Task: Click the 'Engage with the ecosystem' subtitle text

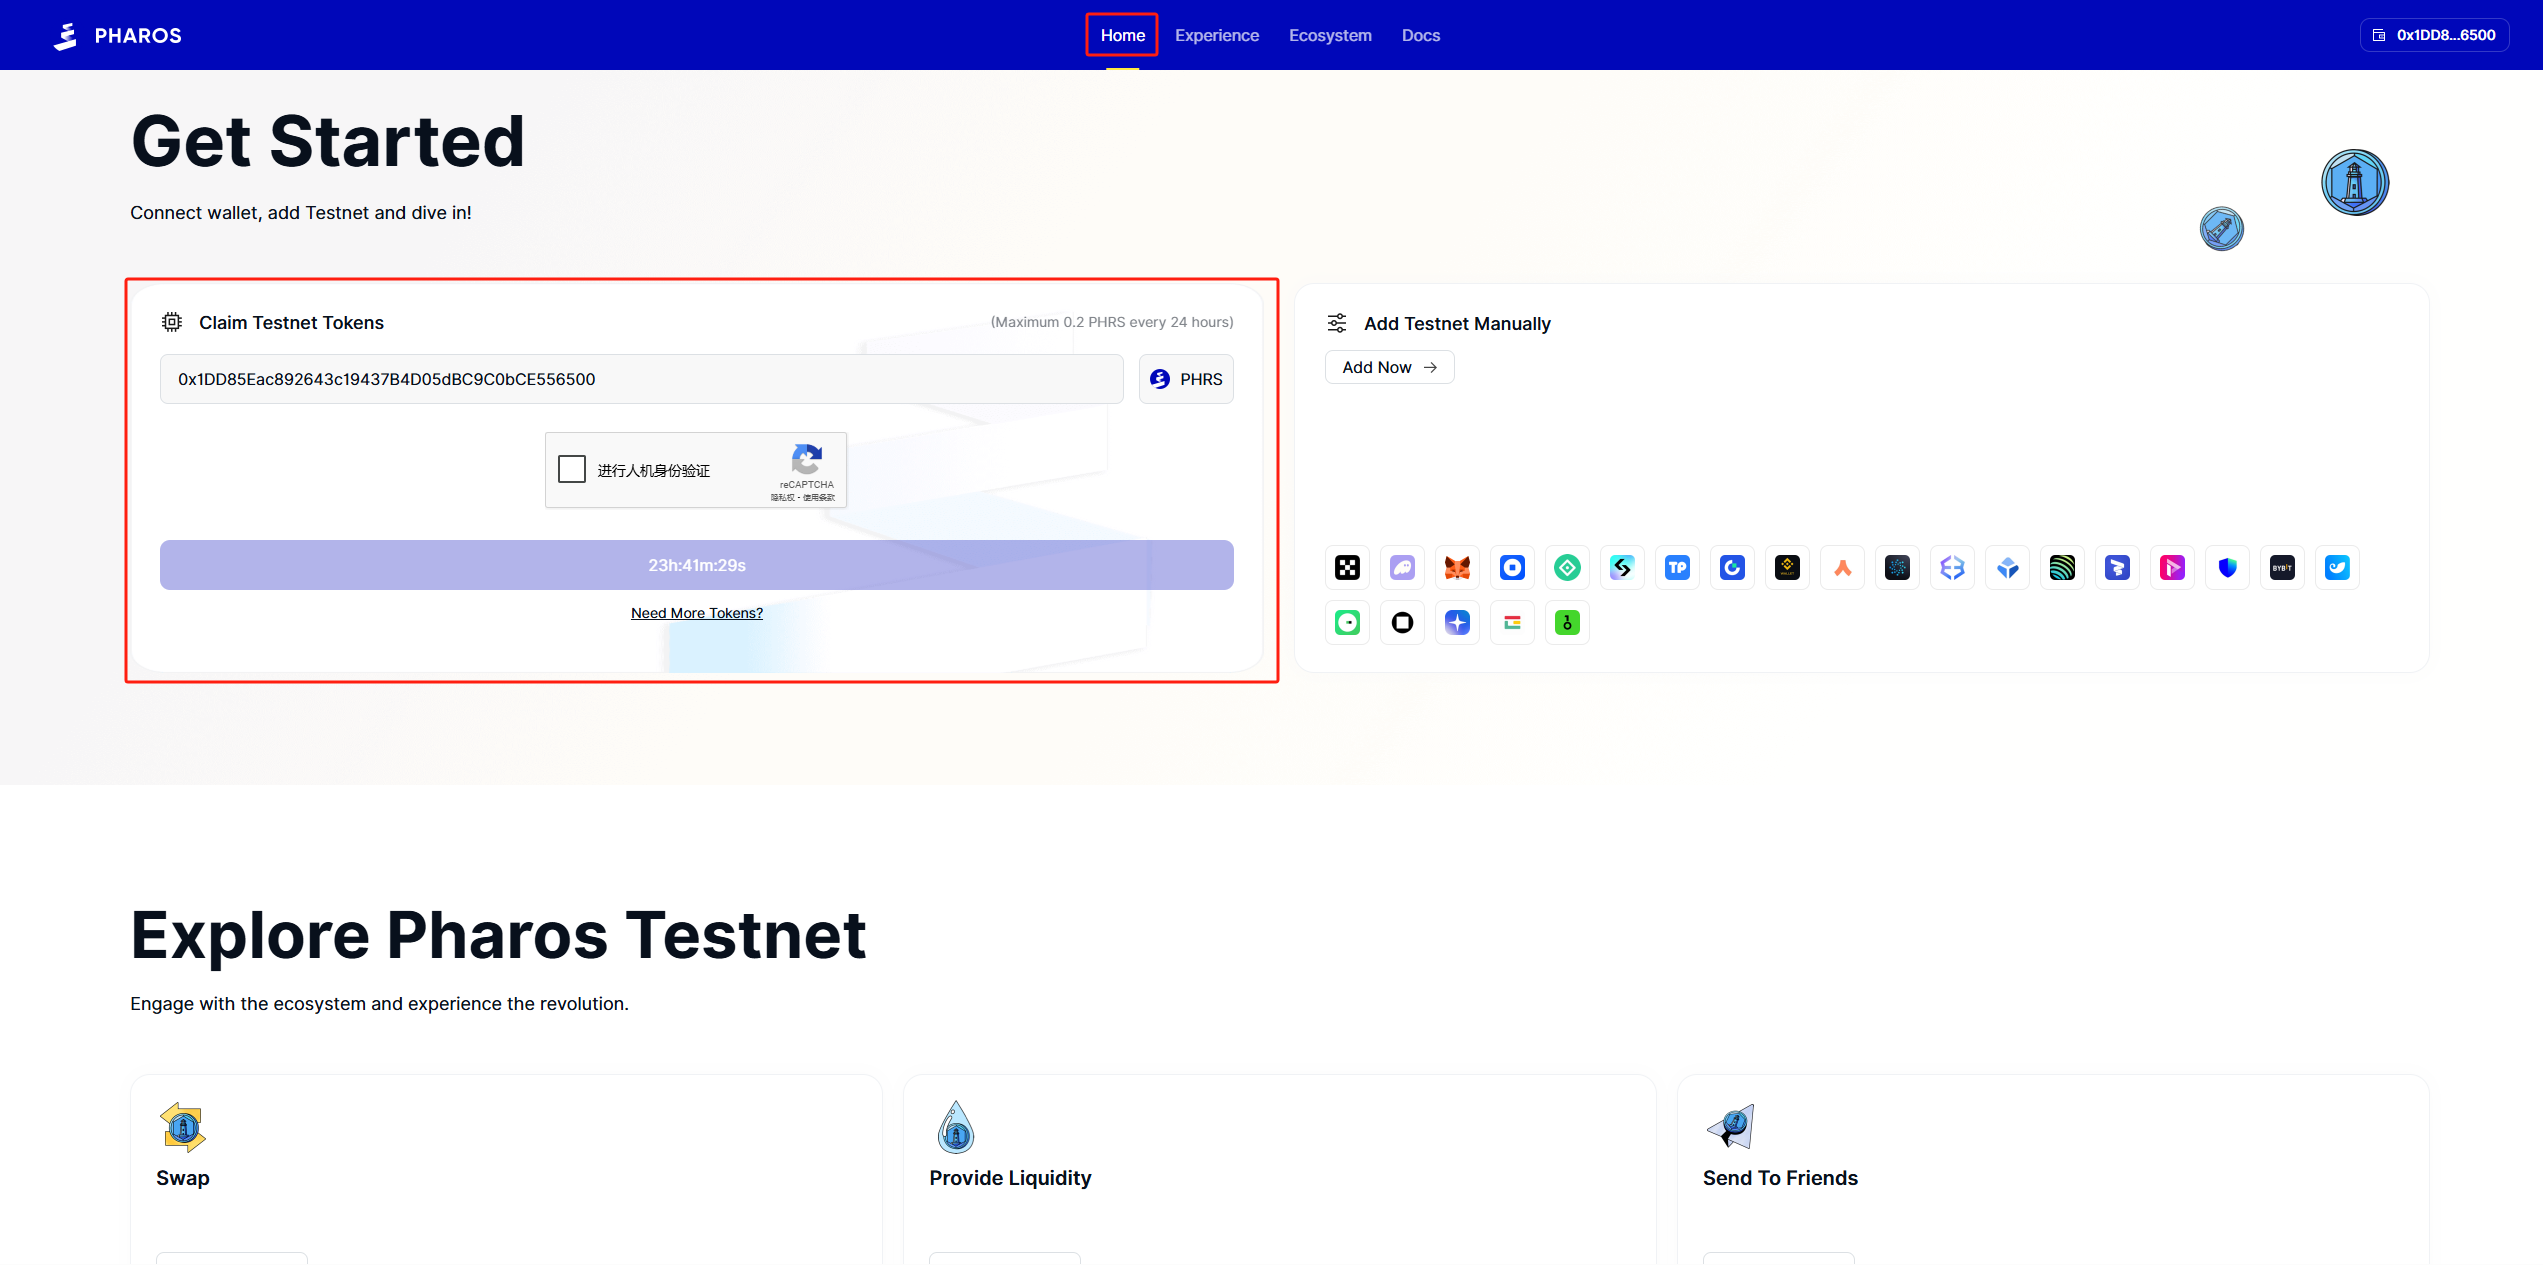Action: (x=379, y=1004)
